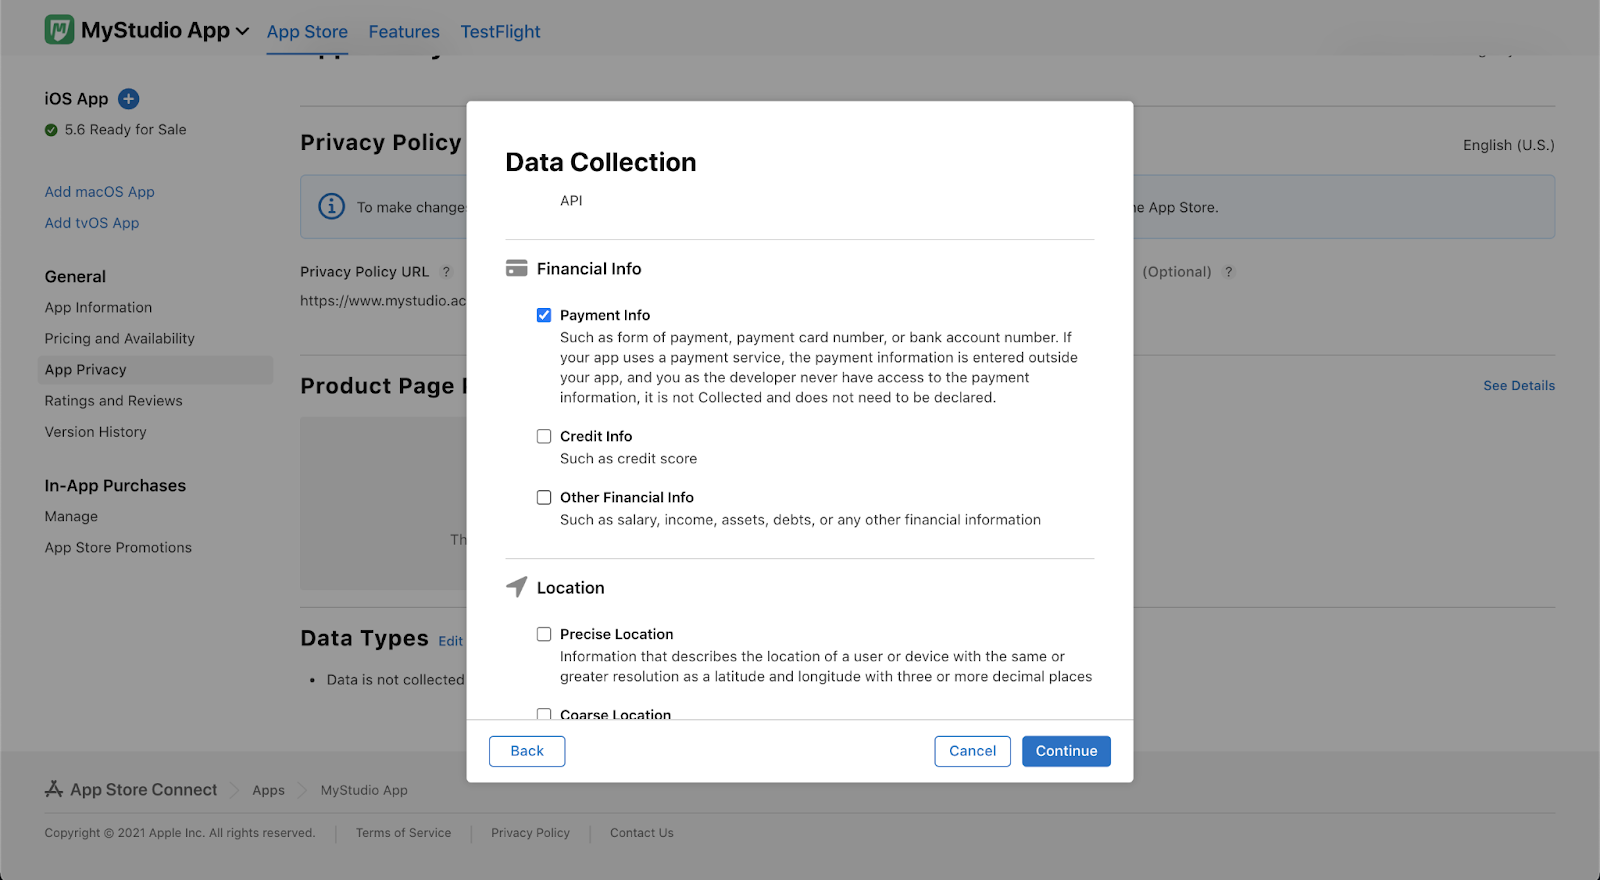Click the green status icon beside 5.6 Ready for Sale

tap(51, 130)
